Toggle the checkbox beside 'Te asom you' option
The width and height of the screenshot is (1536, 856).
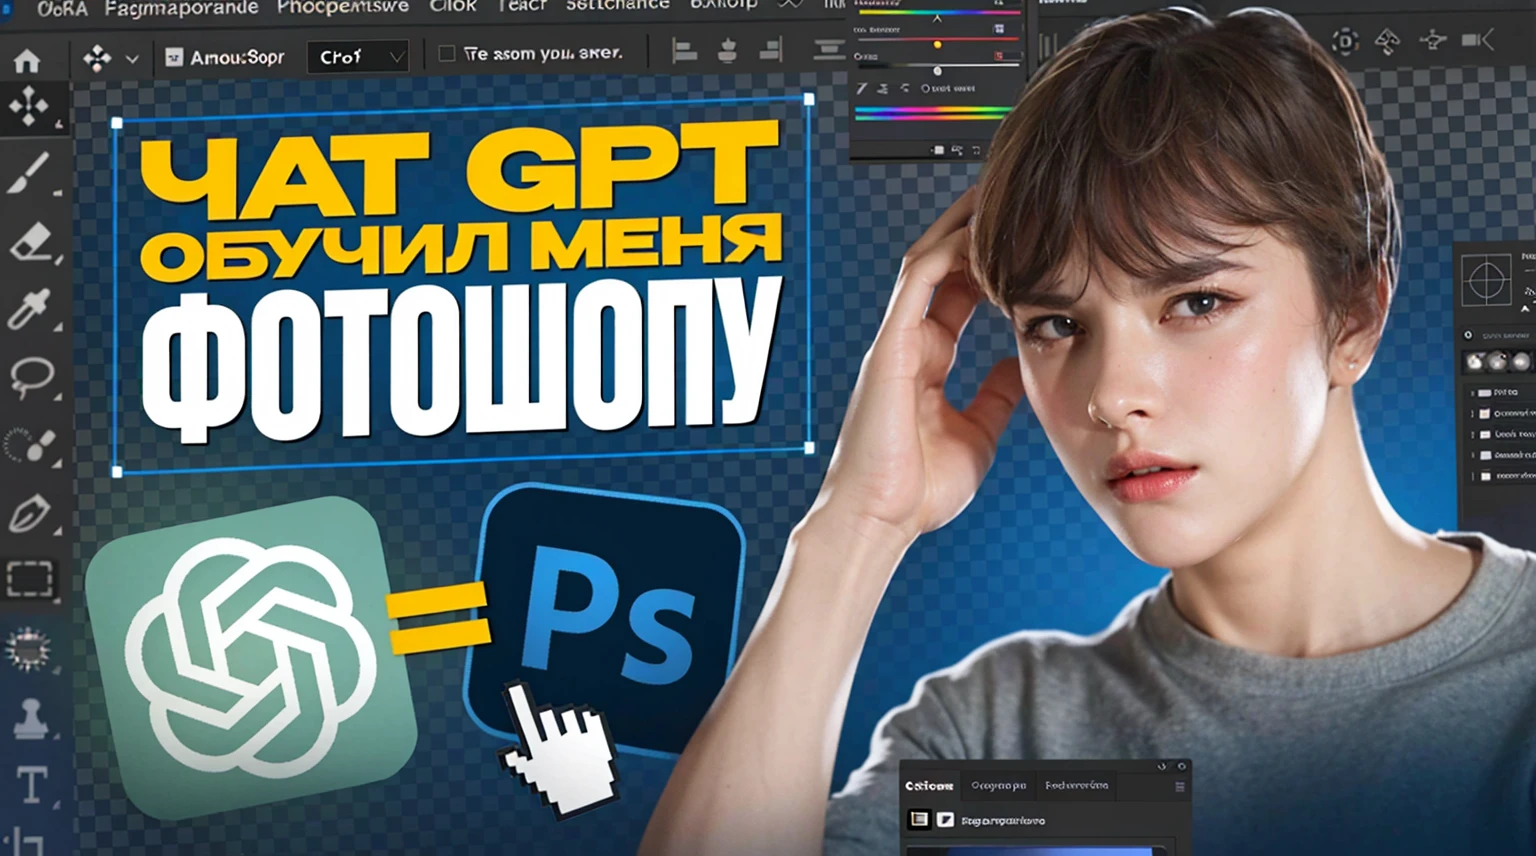click(447, 54)
